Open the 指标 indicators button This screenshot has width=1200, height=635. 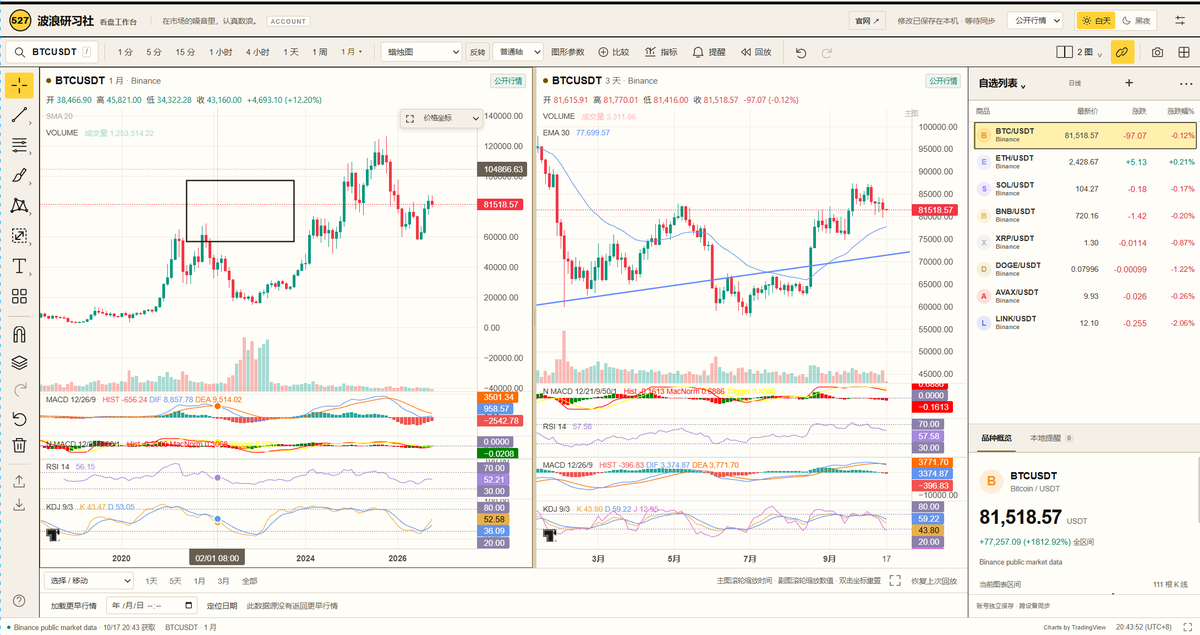pyautogui.click(x=662, y=52)
